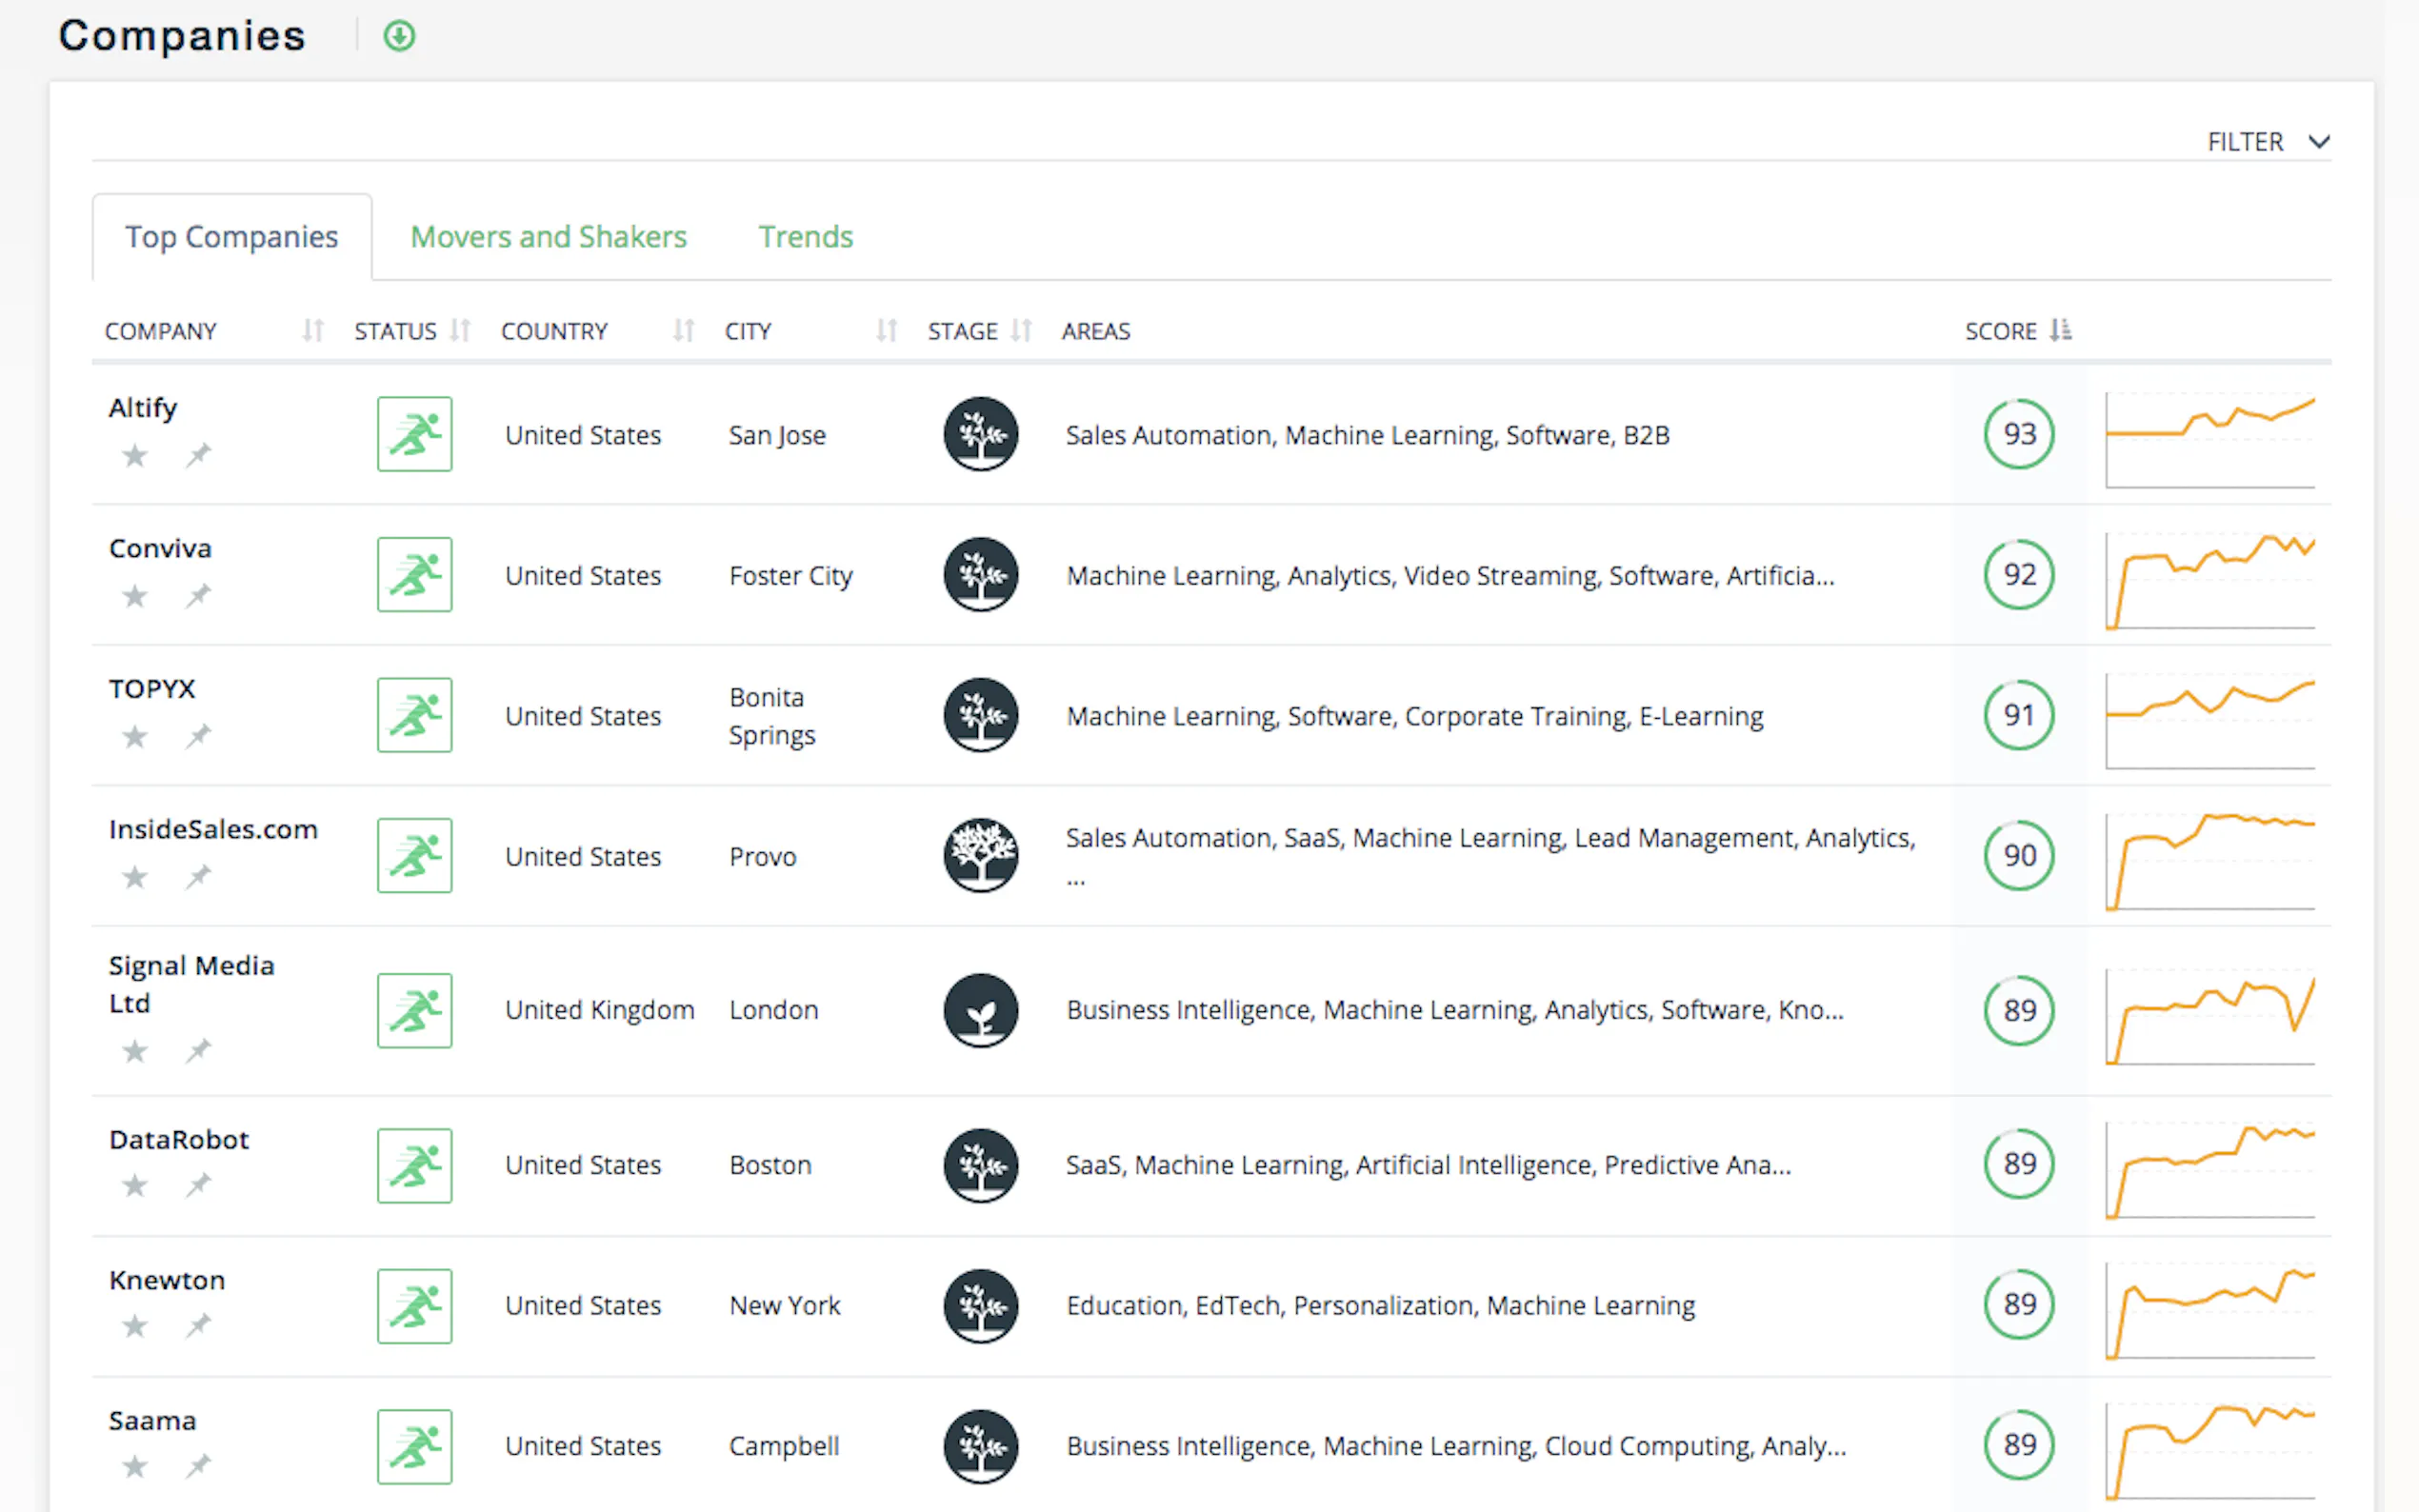Open the TOPYX company link
This screenshot has height=1512, width=2419.
(152, 688)
